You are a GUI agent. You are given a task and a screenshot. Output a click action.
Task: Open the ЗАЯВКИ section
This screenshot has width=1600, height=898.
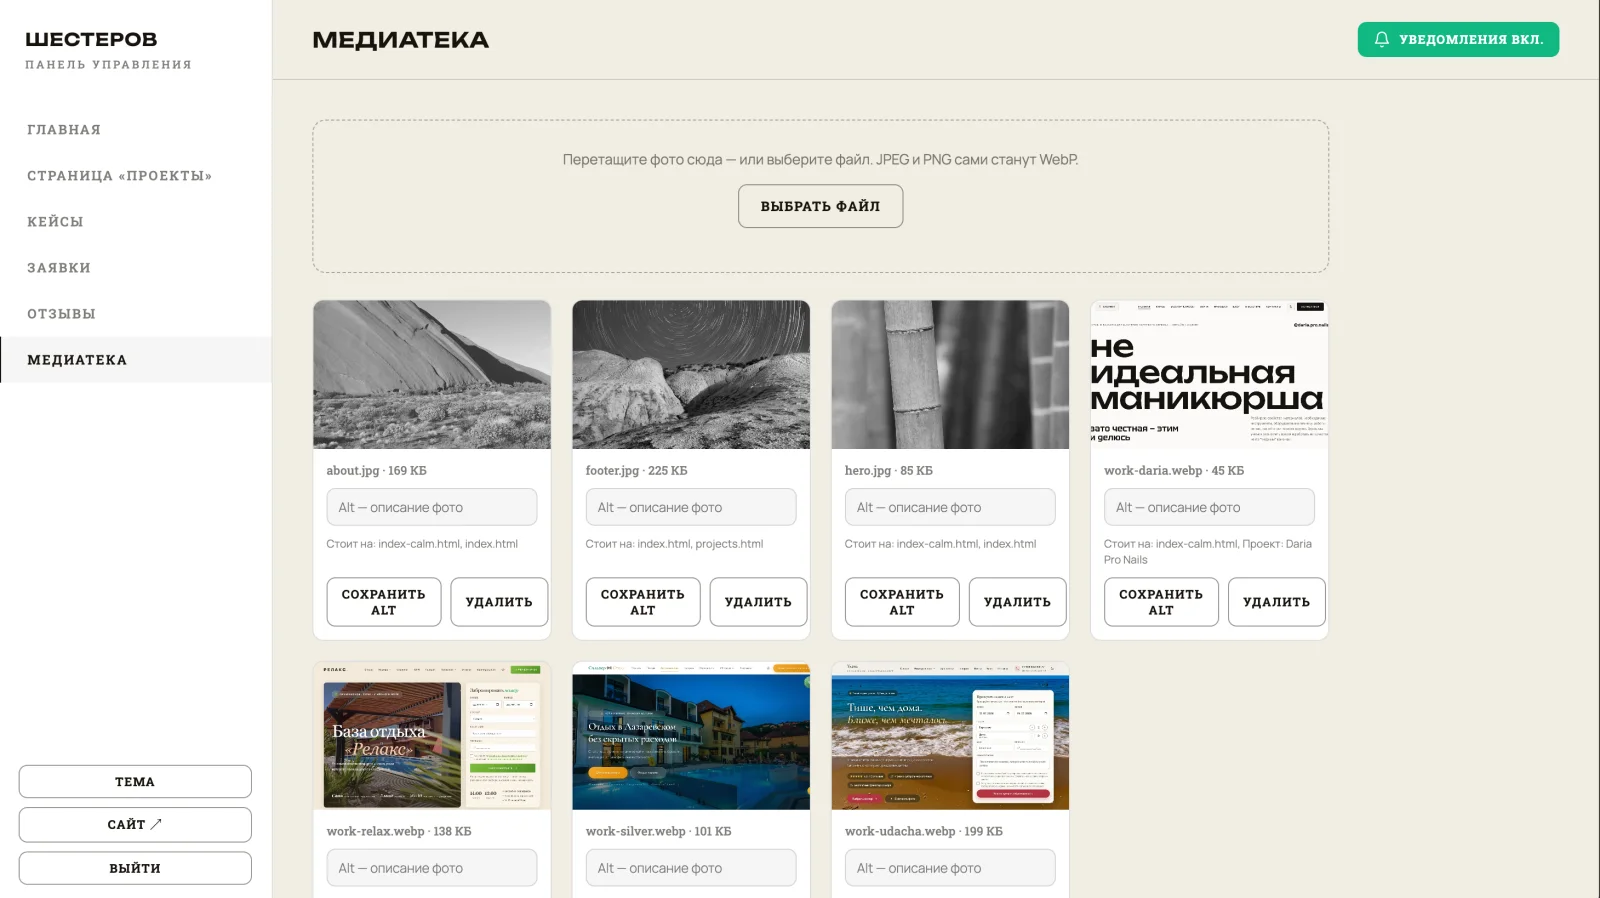pos(59,268)
